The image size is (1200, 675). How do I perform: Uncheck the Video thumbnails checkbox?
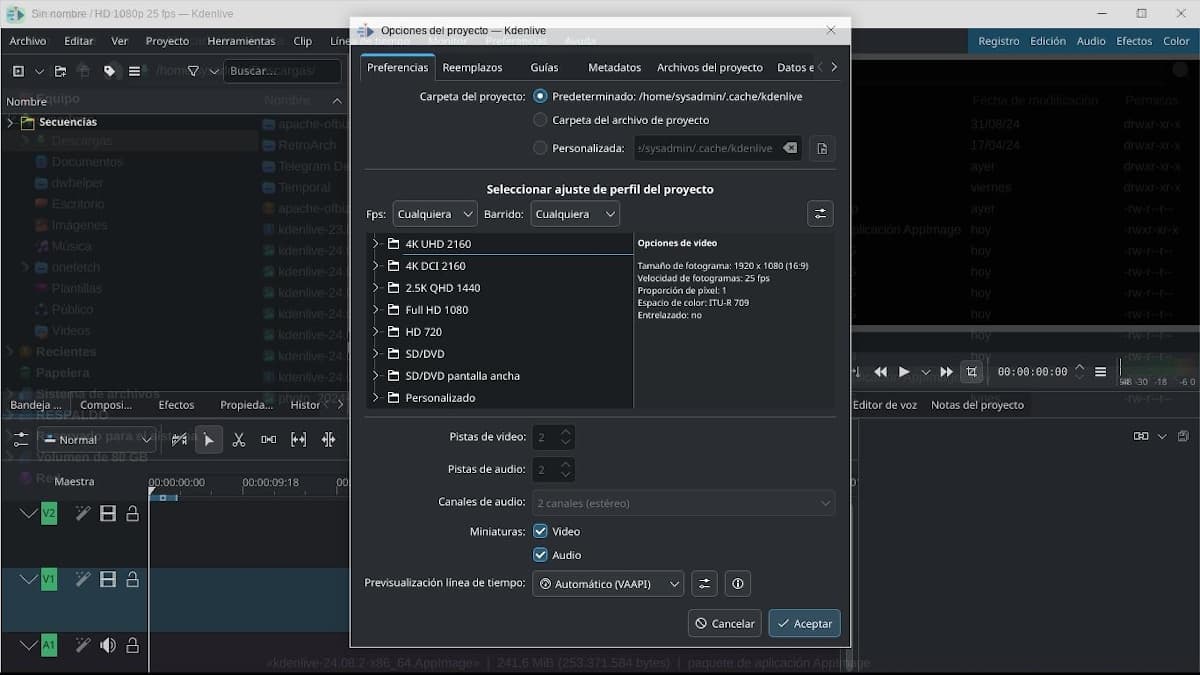[x=541, y=531]
